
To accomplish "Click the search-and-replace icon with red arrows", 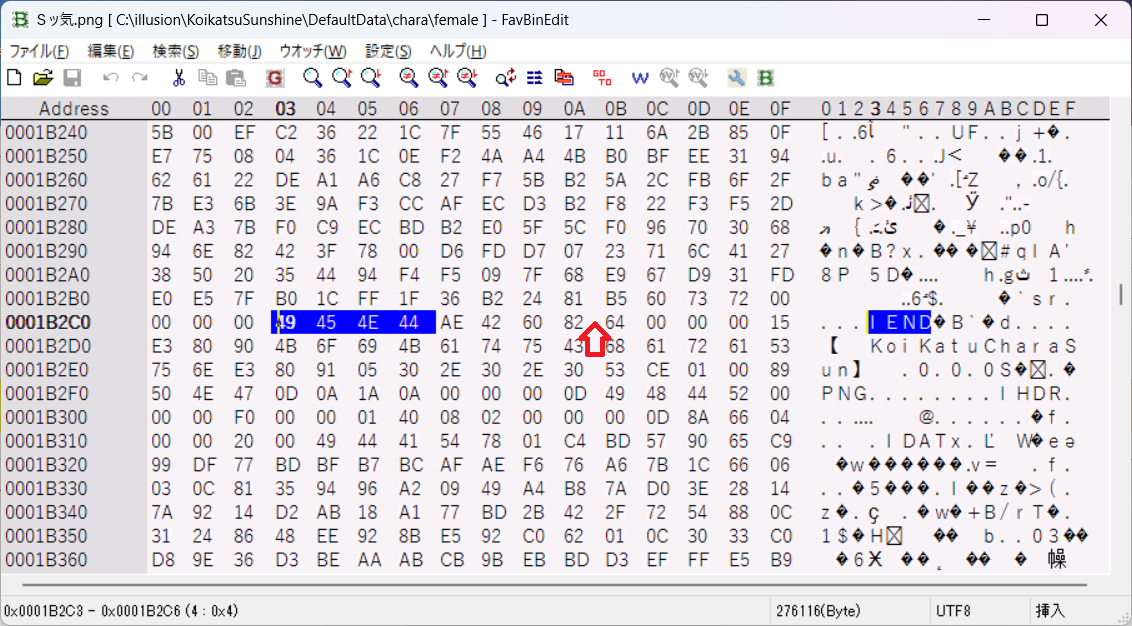I will [x=506, y=77].
